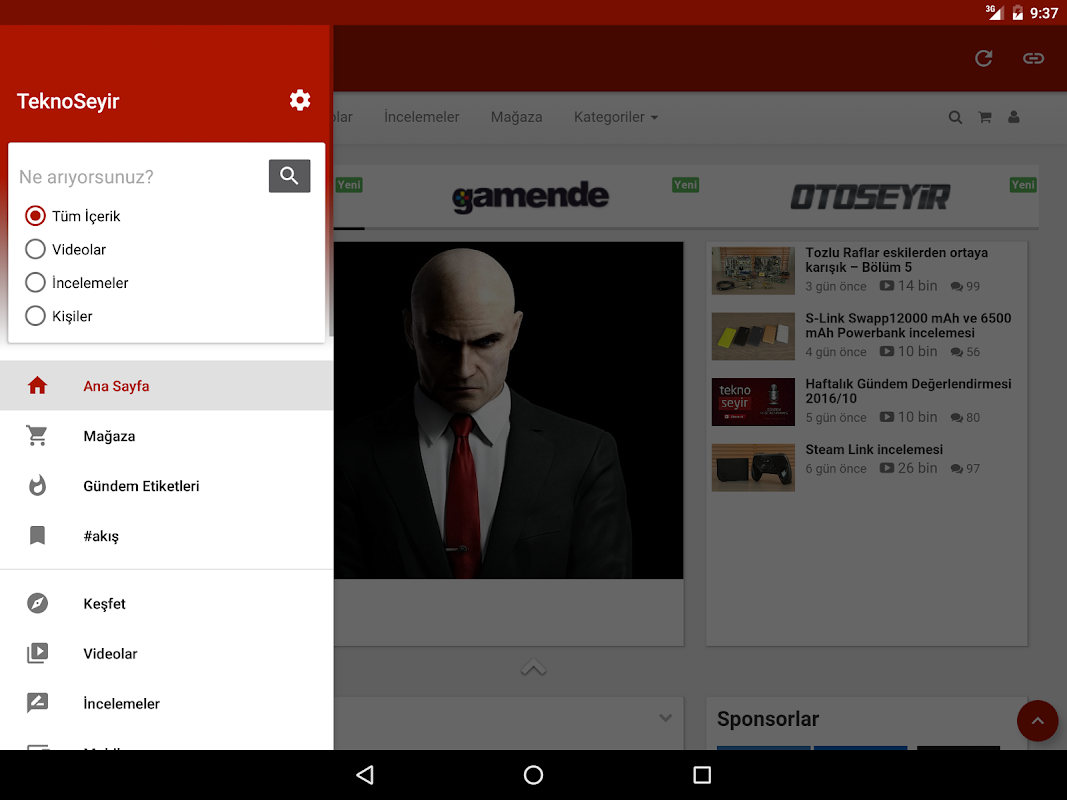Click the website search magnifier icon
Image resolution: width=1067 pixels, height=800 pixels.
click(955, 117)
